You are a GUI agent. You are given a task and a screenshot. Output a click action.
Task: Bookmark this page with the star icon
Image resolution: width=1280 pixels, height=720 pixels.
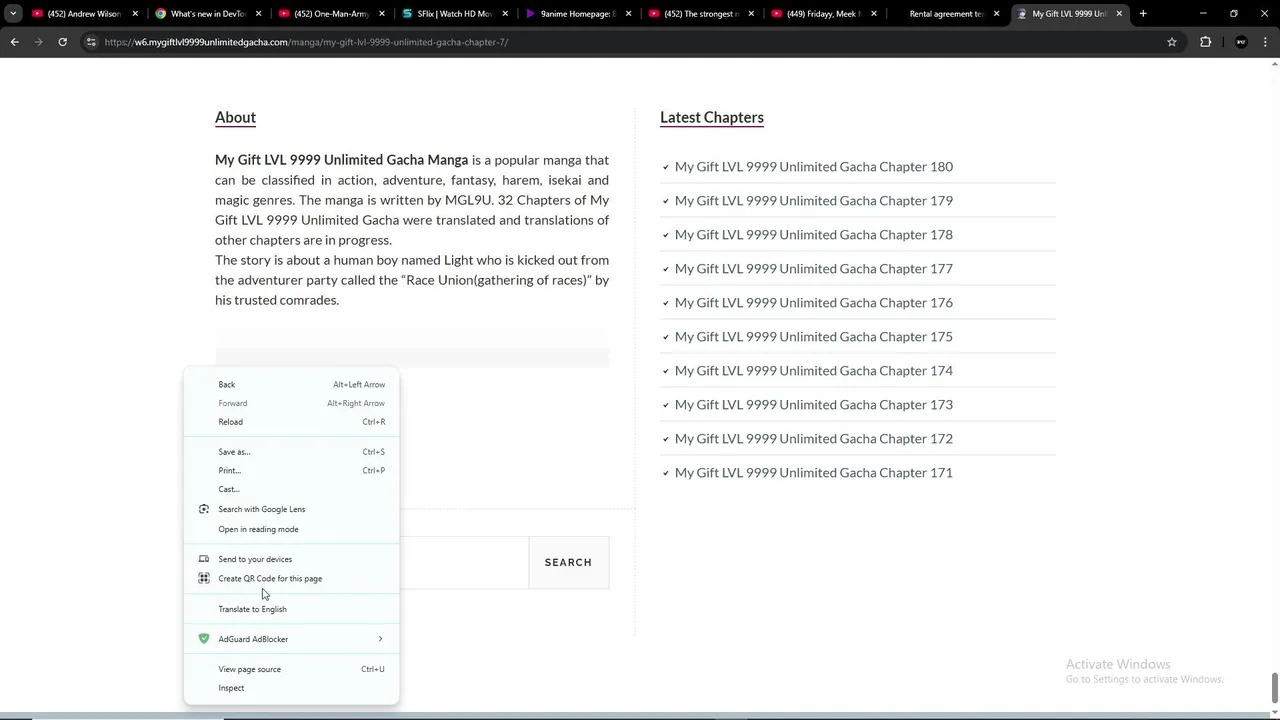1172,42
